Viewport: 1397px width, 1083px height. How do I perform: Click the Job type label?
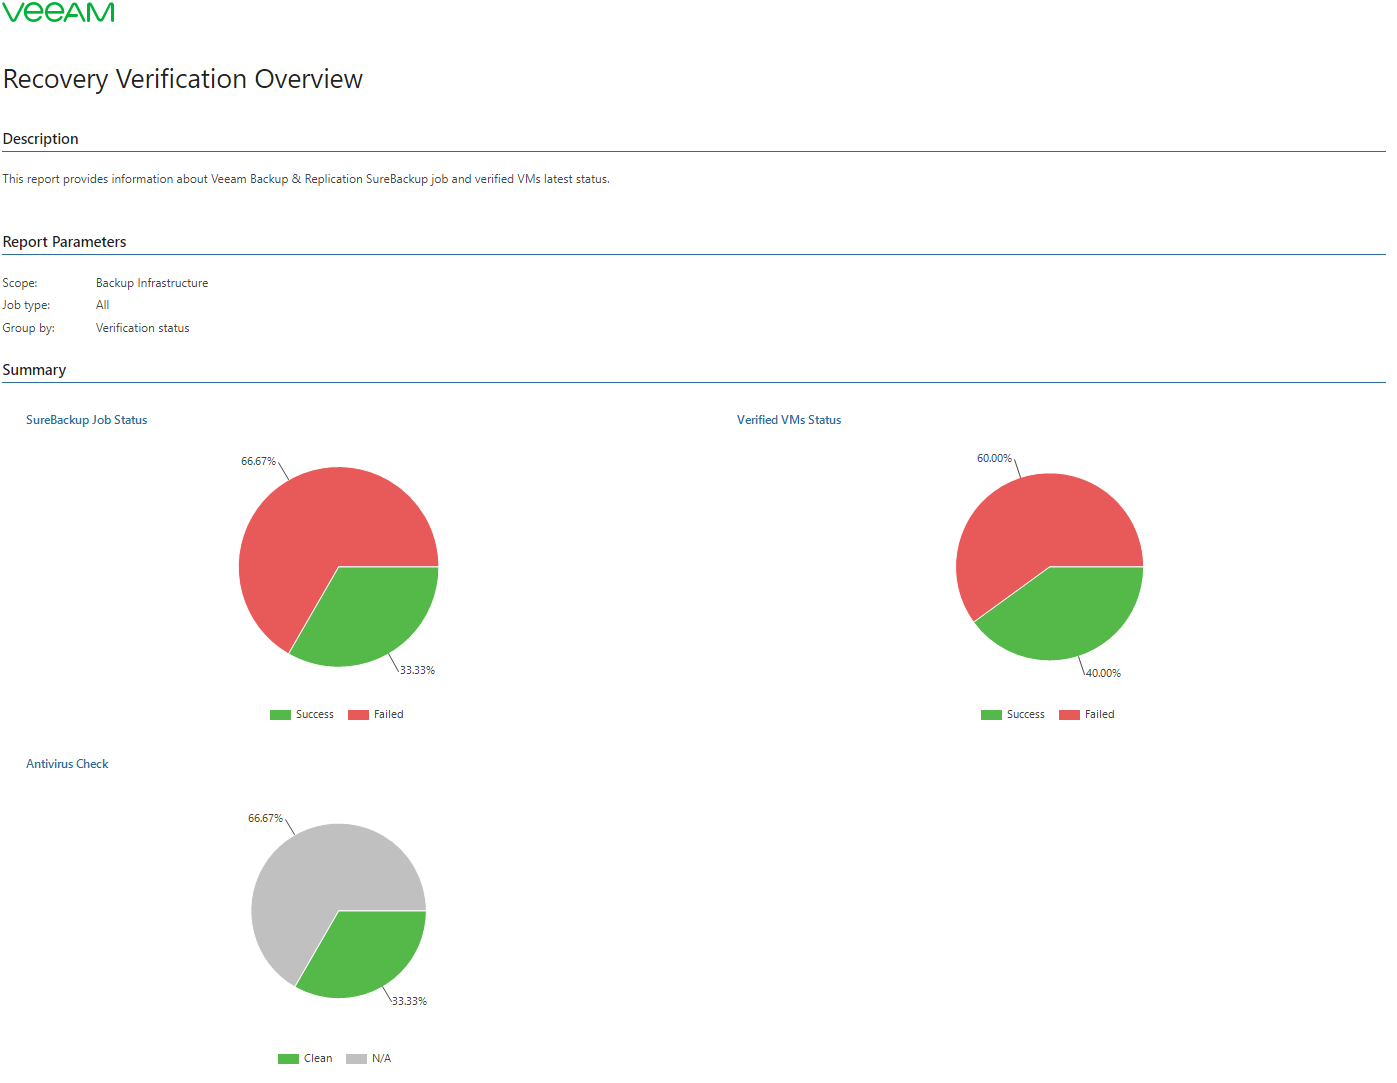[26, 305]
